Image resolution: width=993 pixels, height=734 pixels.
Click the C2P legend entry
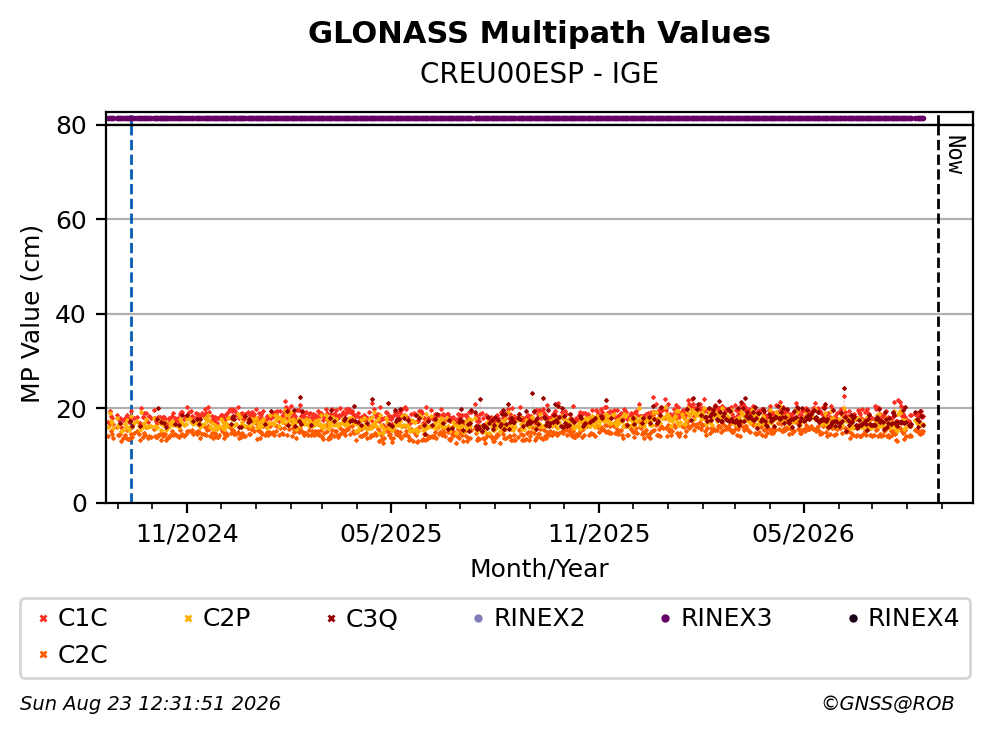coord(217,617)
